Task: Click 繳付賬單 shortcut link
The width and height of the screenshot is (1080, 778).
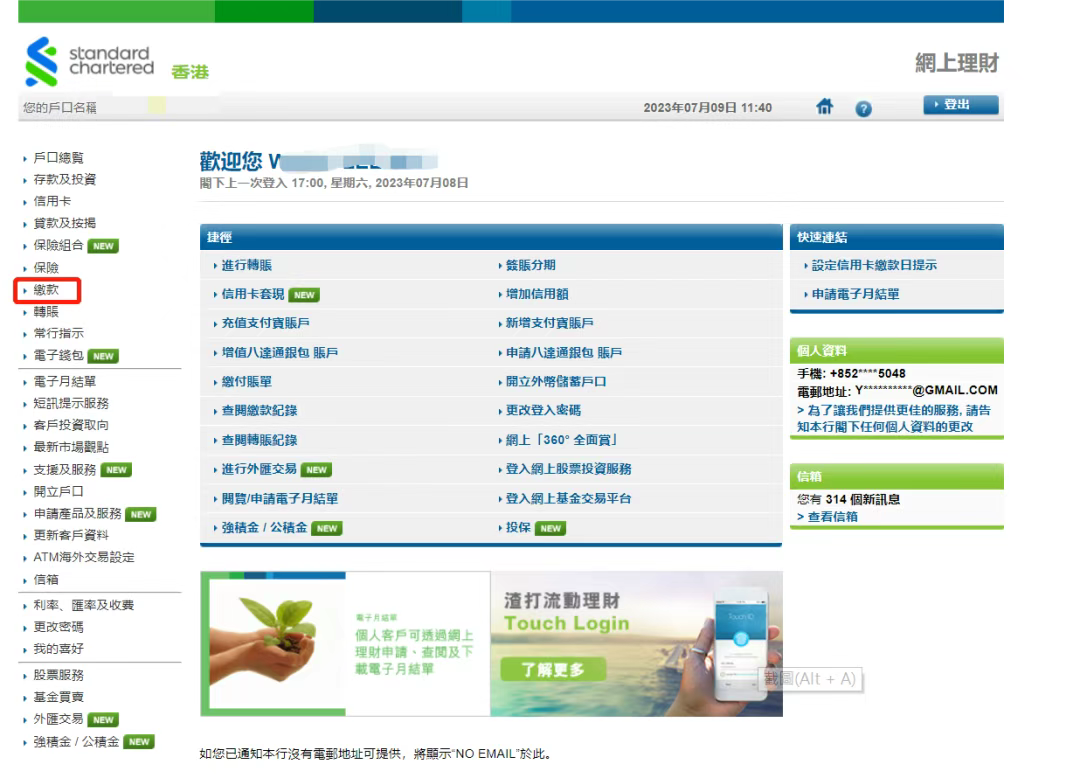Action: coord(246,382)
